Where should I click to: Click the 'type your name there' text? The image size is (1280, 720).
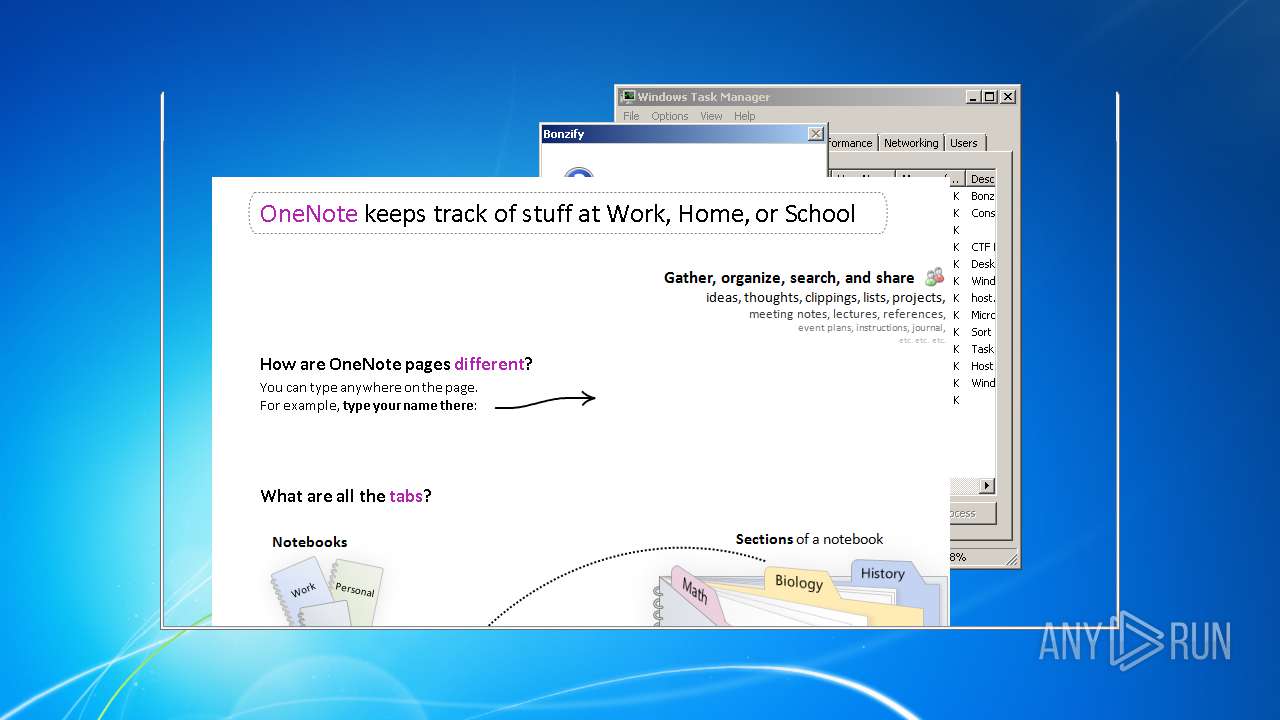click(x=409, y=406)
